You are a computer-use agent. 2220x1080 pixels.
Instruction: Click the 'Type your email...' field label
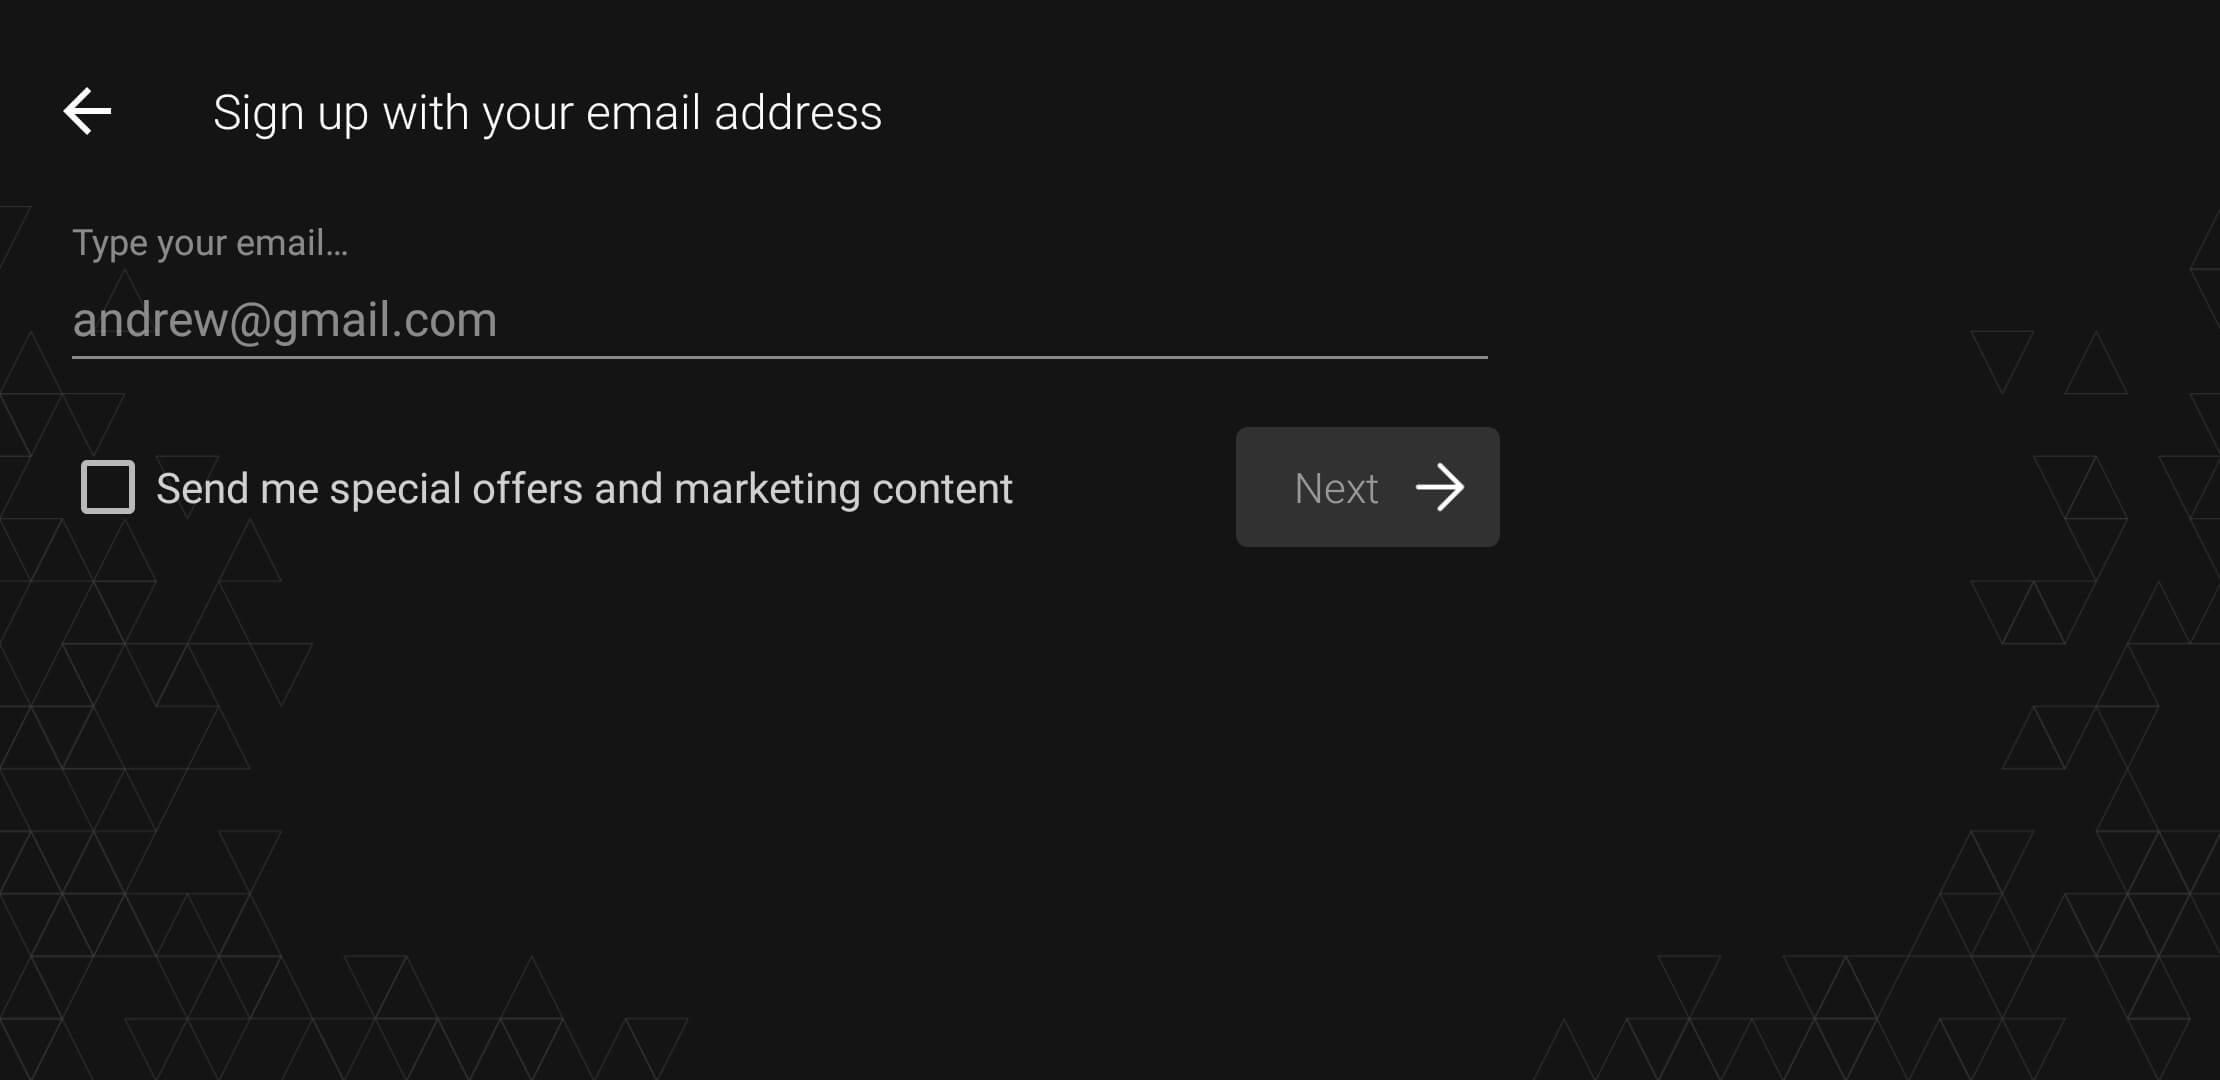click(210, 243)
